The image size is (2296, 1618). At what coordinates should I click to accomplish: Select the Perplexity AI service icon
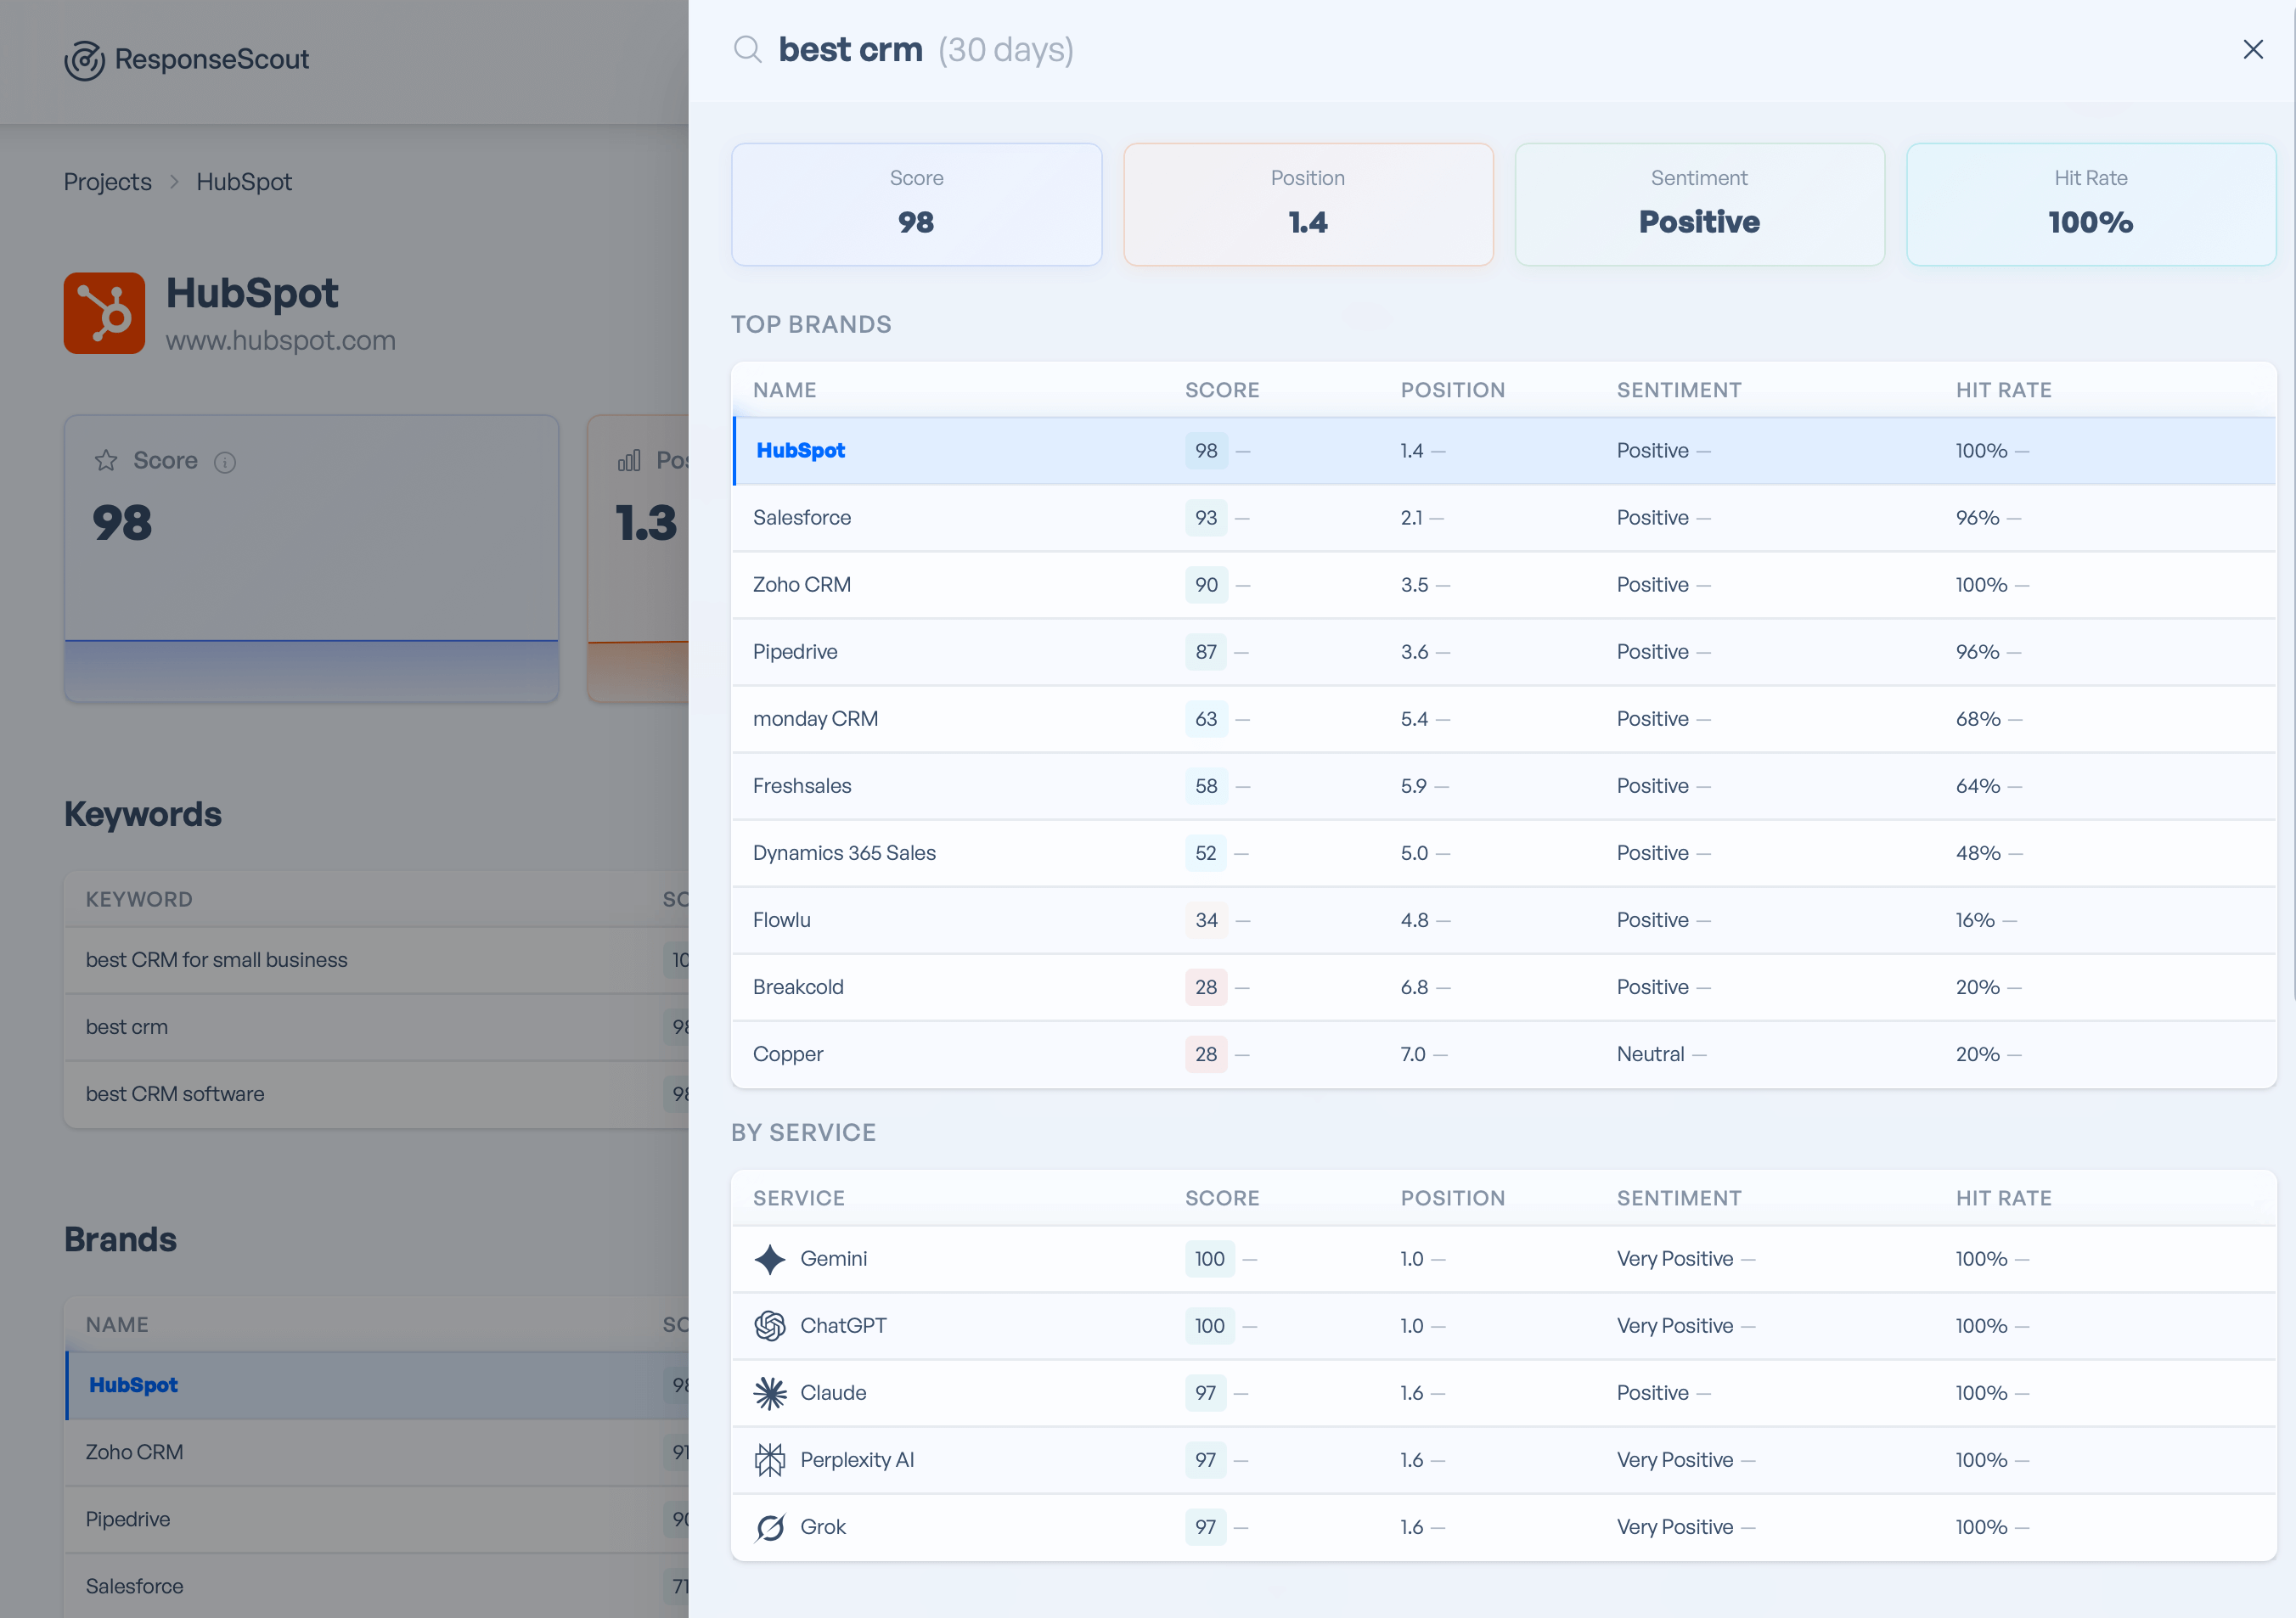coord(770,1459)
